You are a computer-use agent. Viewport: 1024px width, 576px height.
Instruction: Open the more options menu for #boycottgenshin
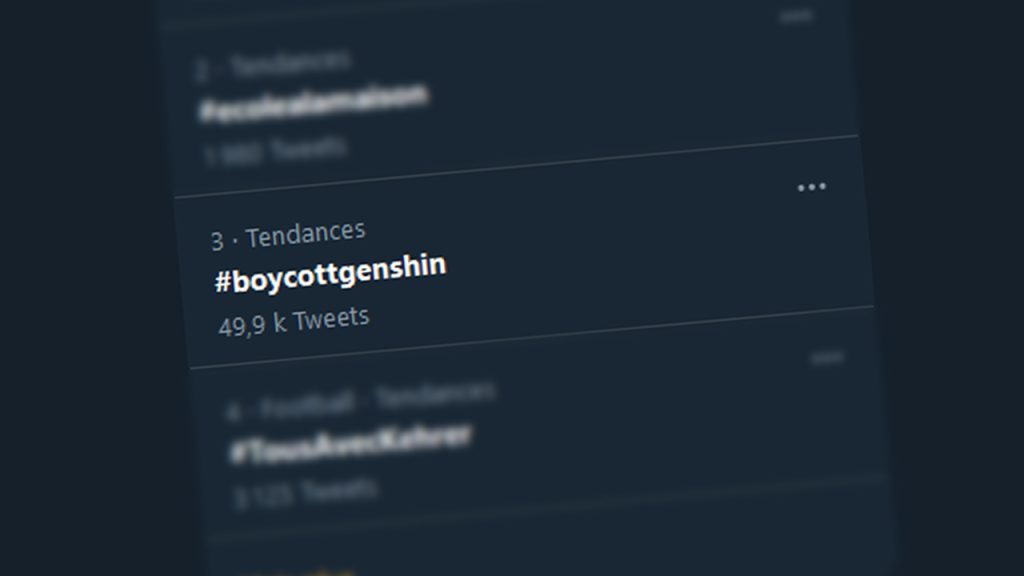point(810,186)
